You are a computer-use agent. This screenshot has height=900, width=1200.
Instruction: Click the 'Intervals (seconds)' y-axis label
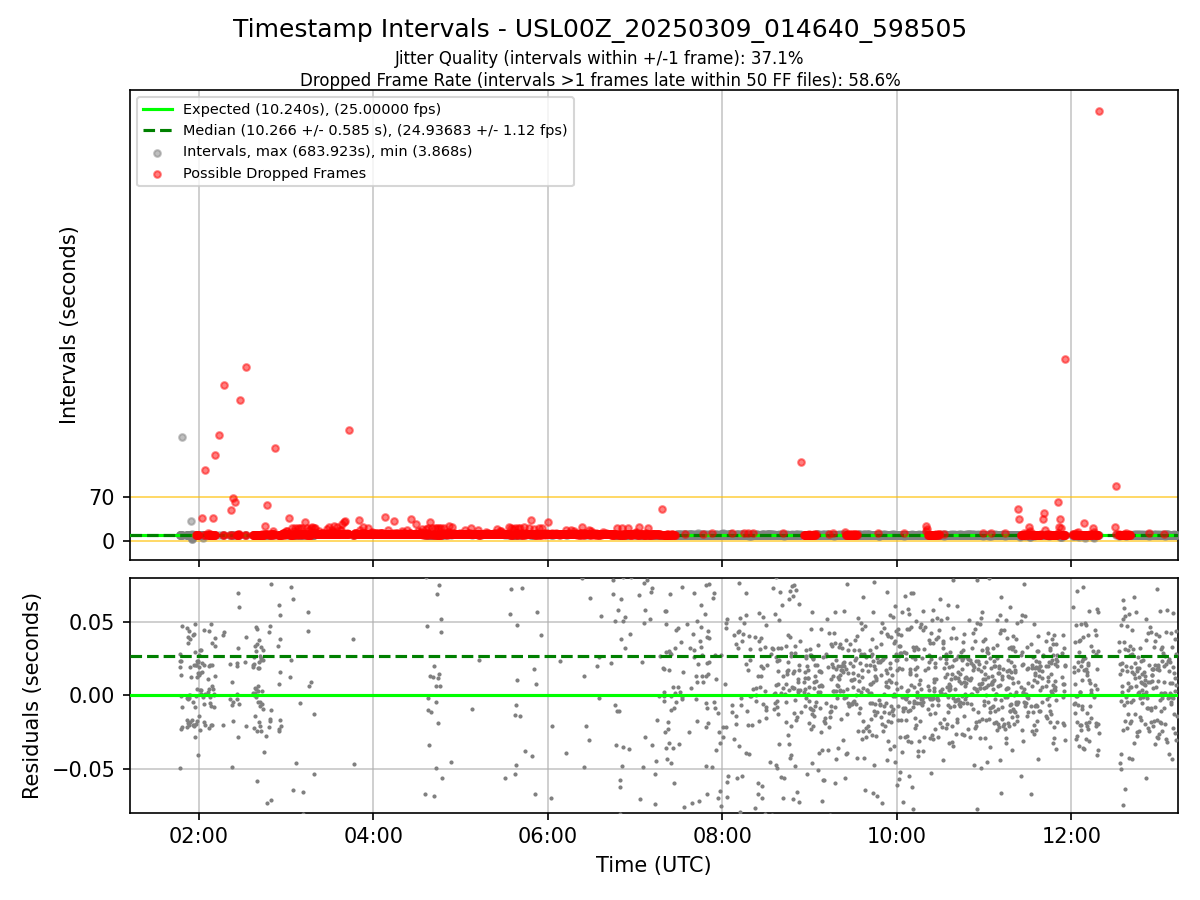[69, 325]
